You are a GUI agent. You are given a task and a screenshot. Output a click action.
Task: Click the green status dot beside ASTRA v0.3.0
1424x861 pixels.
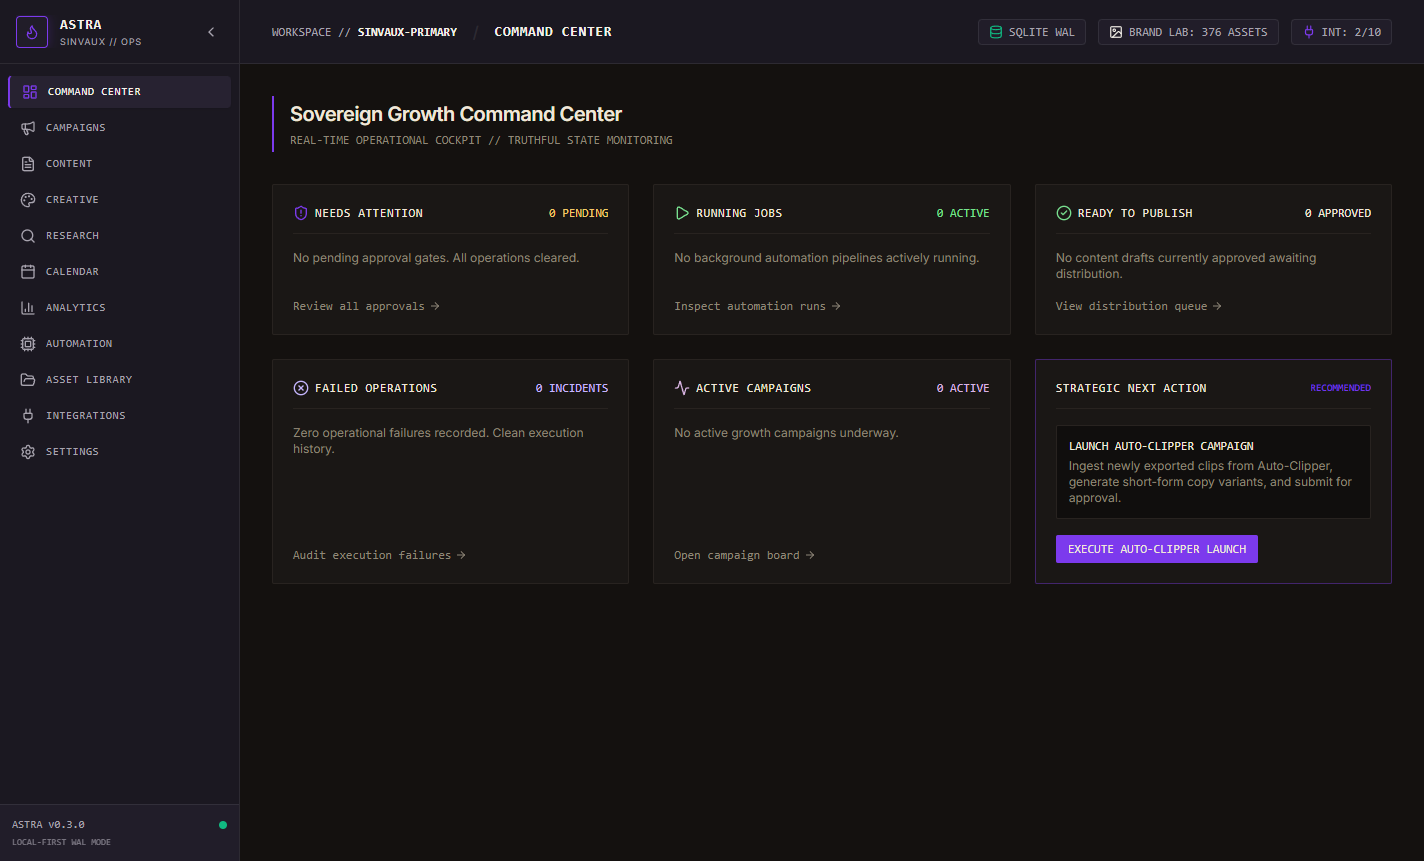tap(223, 825)
